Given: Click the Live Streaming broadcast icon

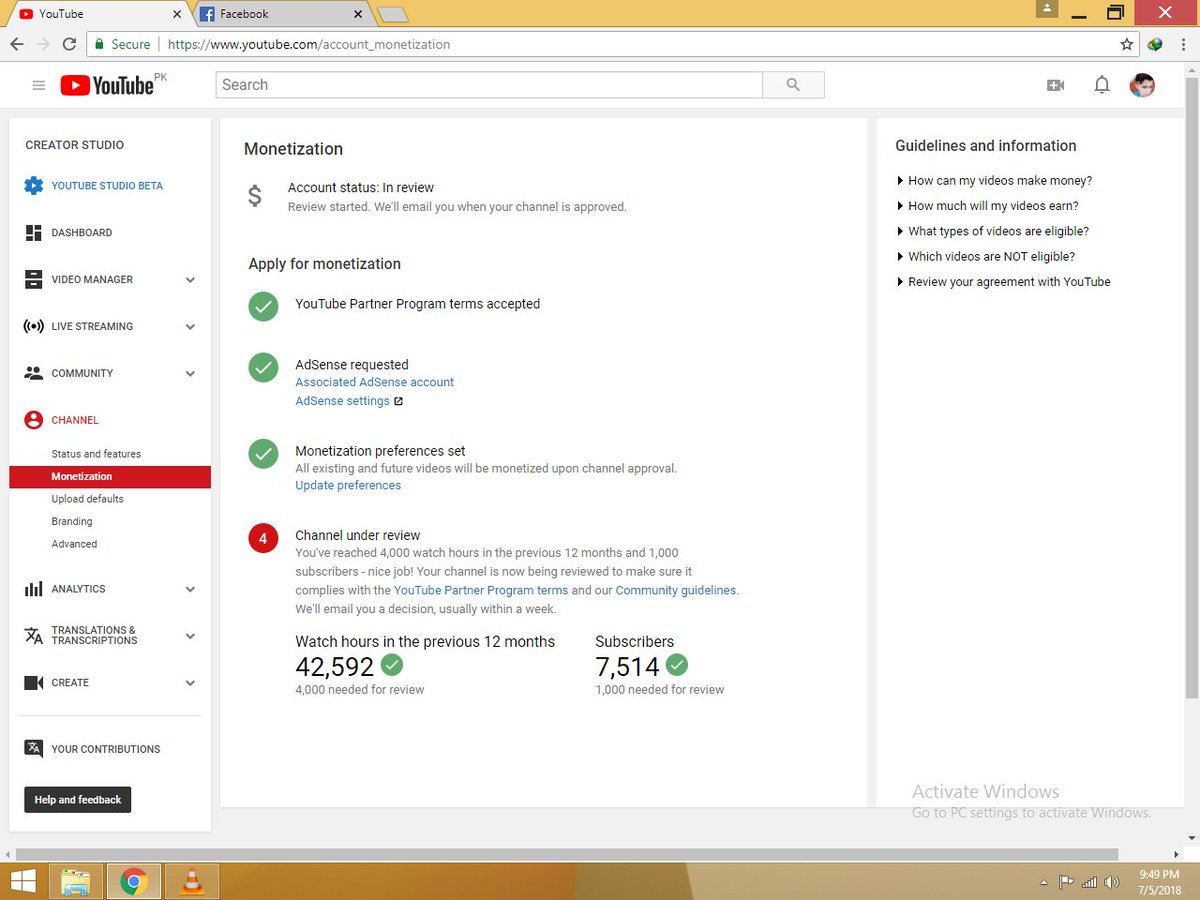Looking at the screenshot, I should [34, 327].
